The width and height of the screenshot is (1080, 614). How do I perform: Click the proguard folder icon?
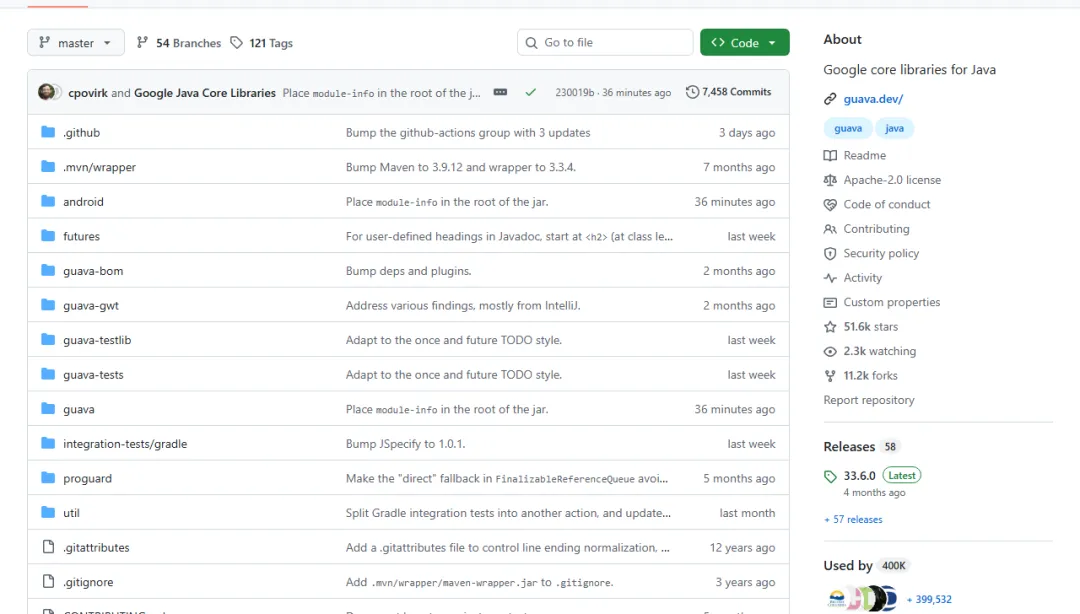(48, 478)
